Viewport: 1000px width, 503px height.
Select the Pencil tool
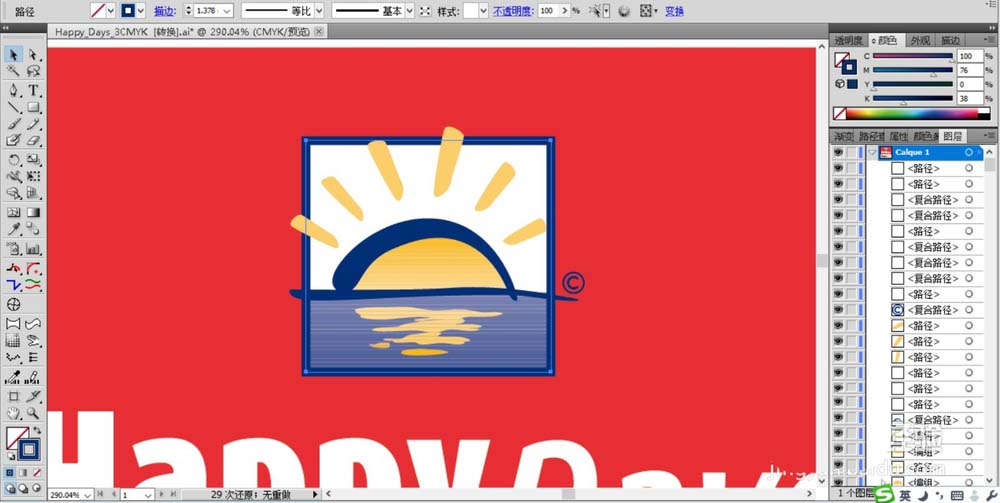point(33,124)
